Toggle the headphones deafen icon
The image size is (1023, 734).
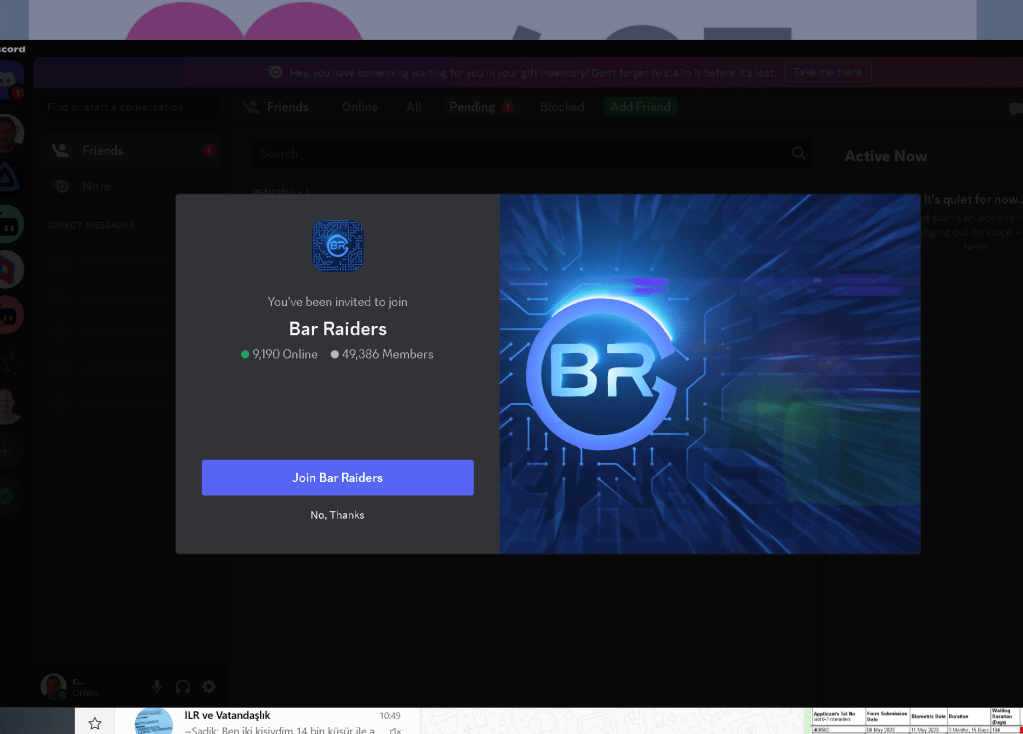click(x=183, y=686)
